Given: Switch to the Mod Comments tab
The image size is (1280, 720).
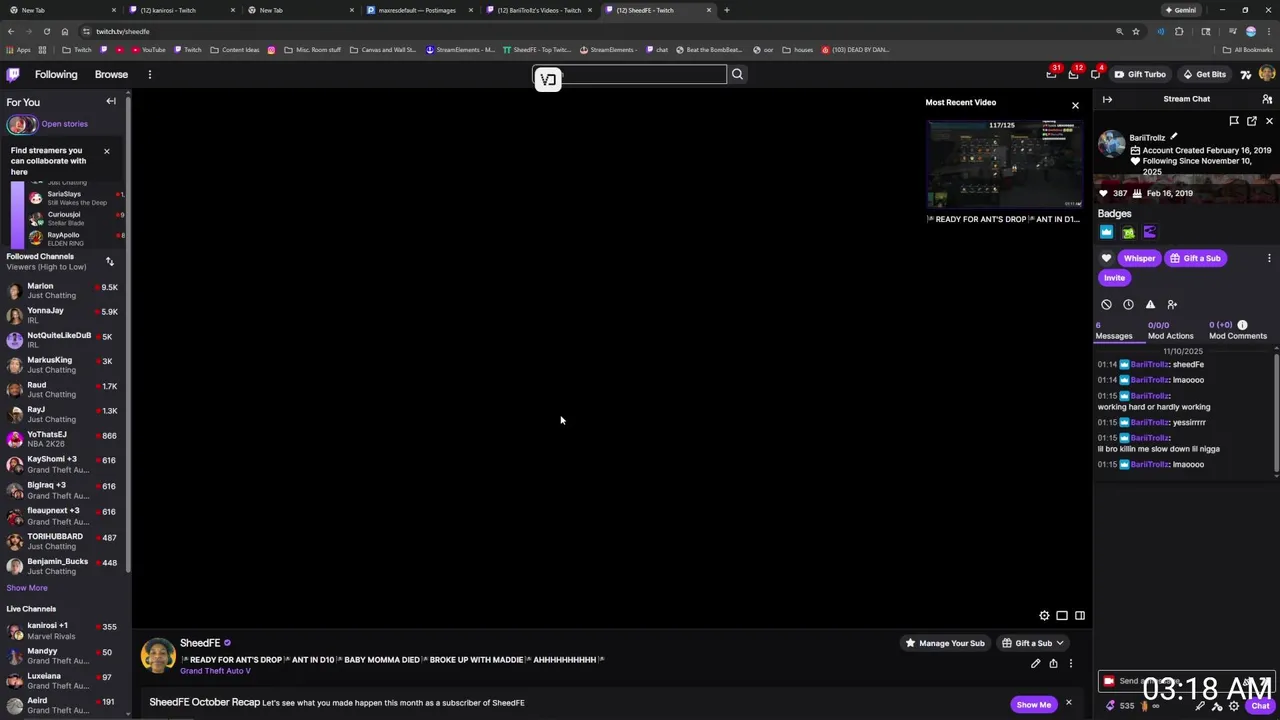Looking at the screenshot, I should [x=1238, y=331].
